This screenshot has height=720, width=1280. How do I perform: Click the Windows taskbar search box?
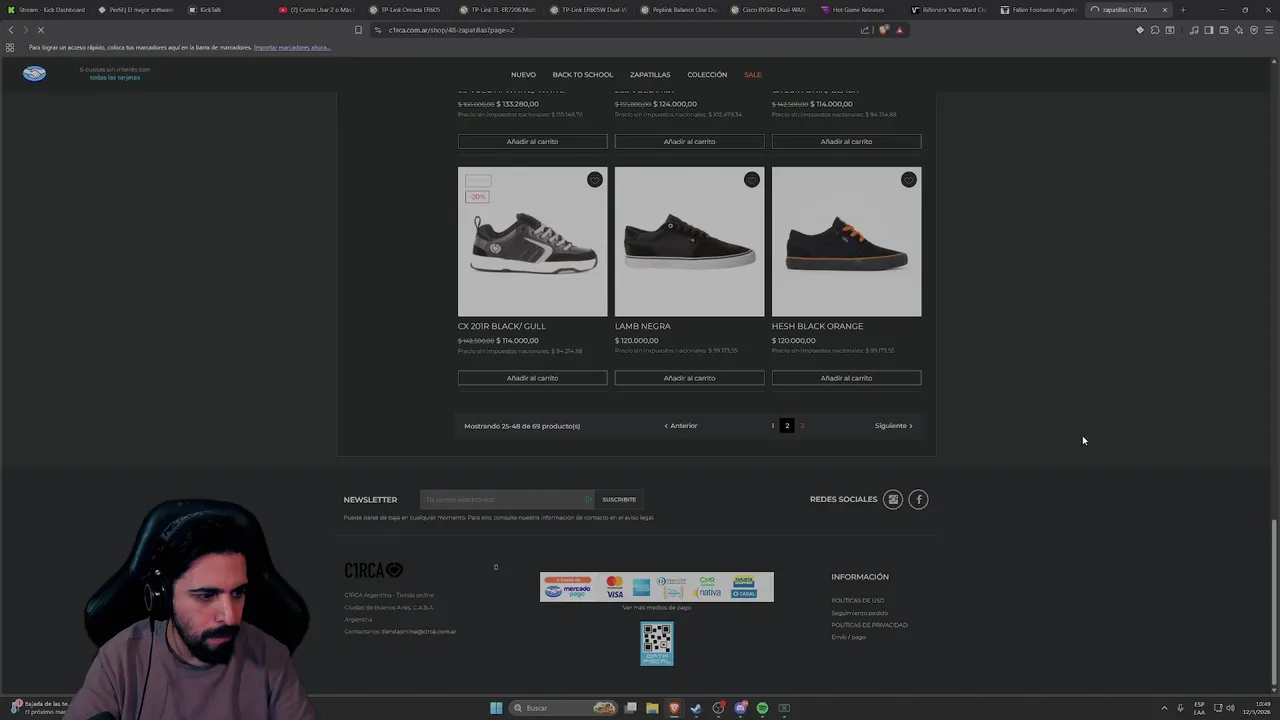562,708
